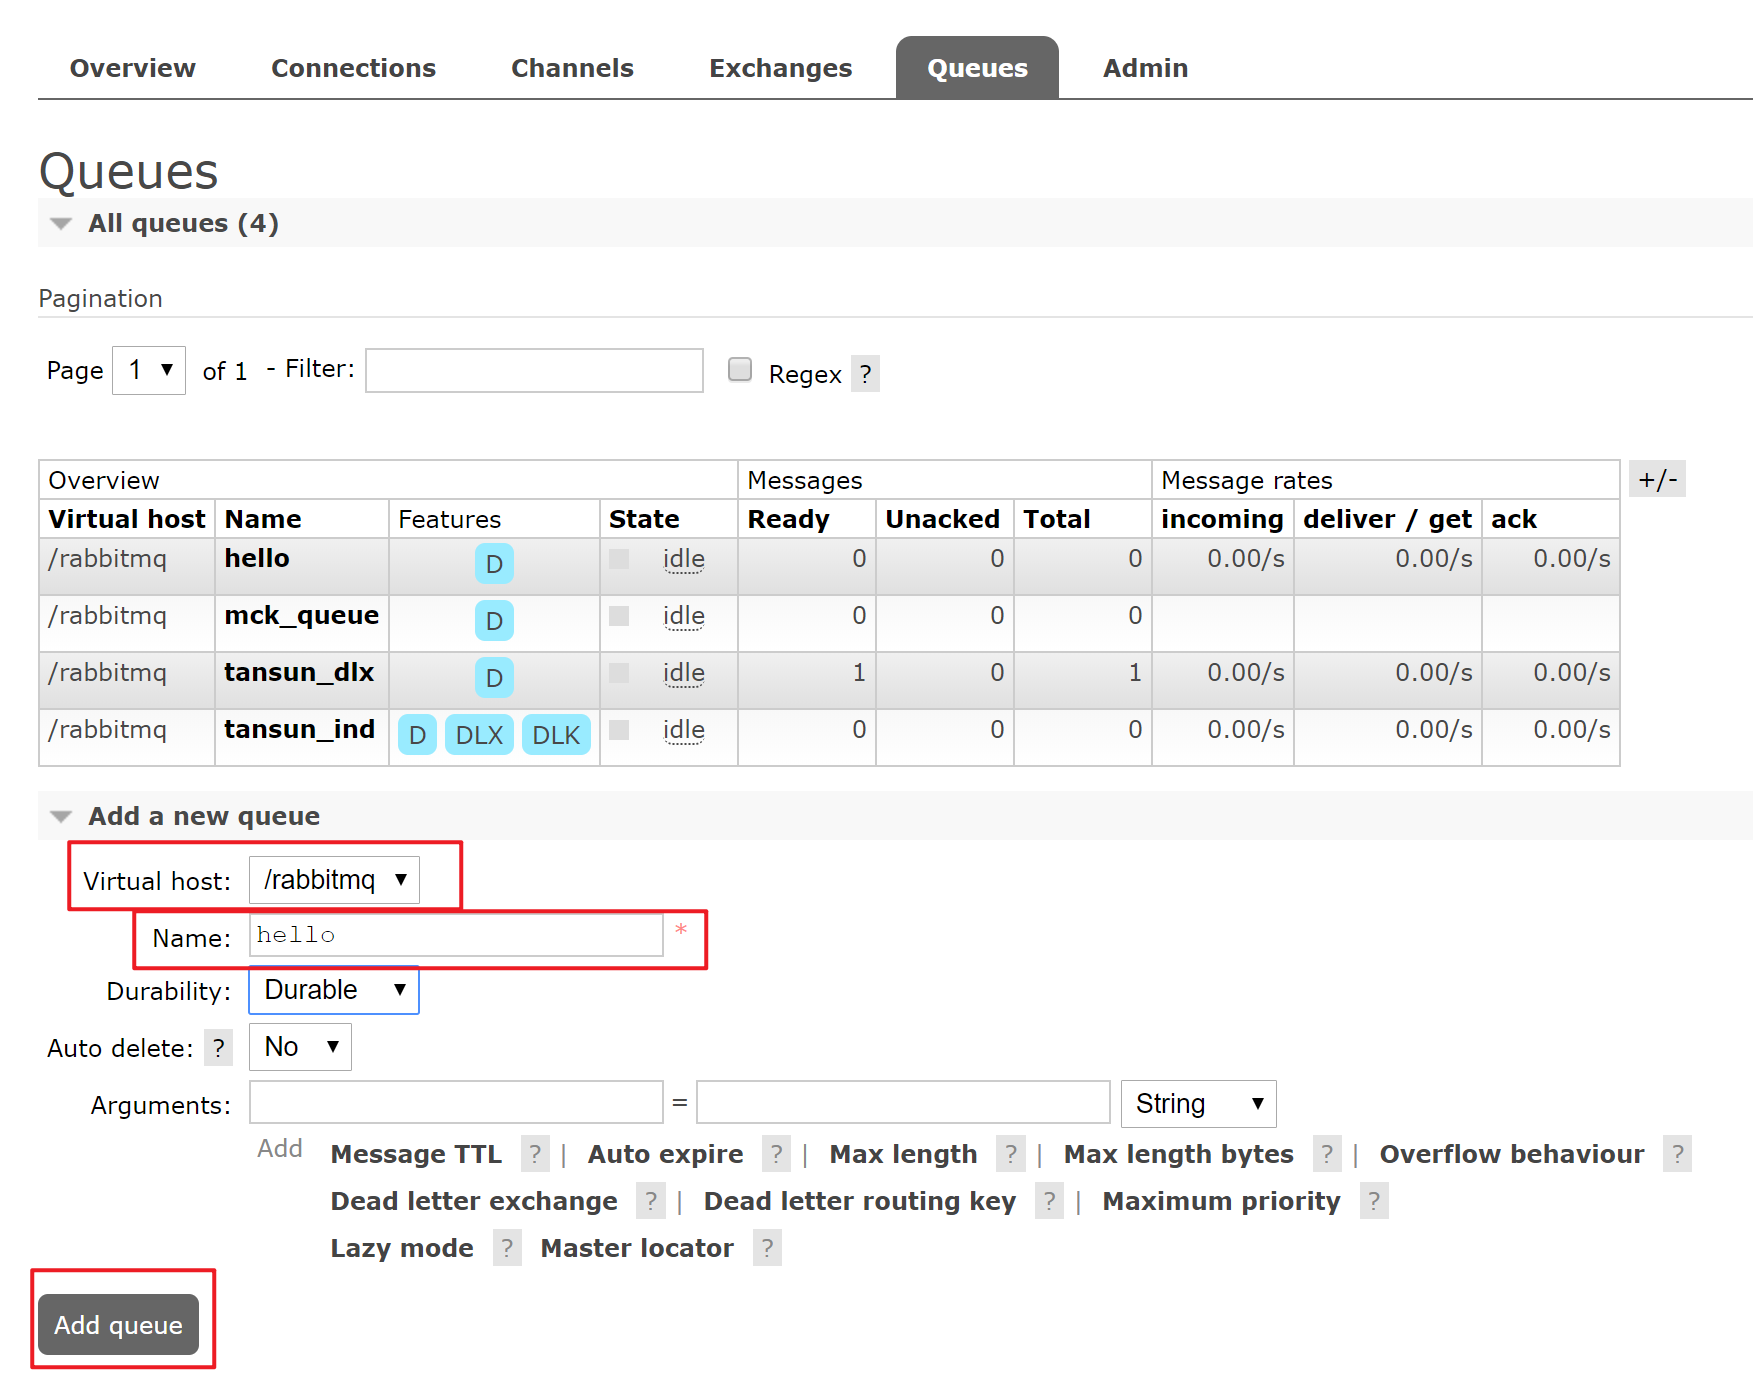
Task: Insert Message TTL argument
Action: pyautogui.click(x=417, y=1154)
